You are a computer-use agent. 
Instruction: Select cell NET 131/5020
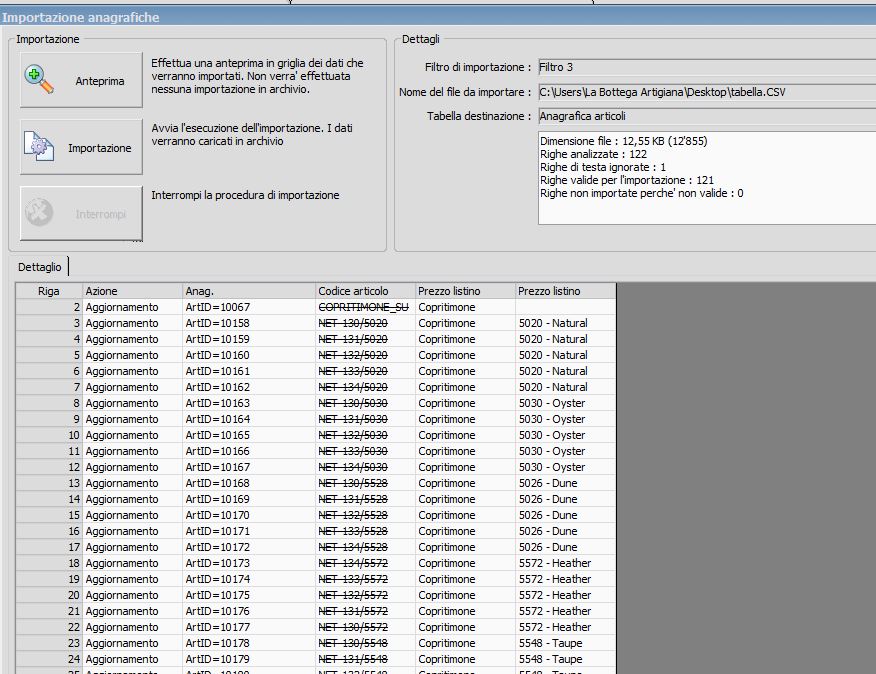tap(365, 339)
